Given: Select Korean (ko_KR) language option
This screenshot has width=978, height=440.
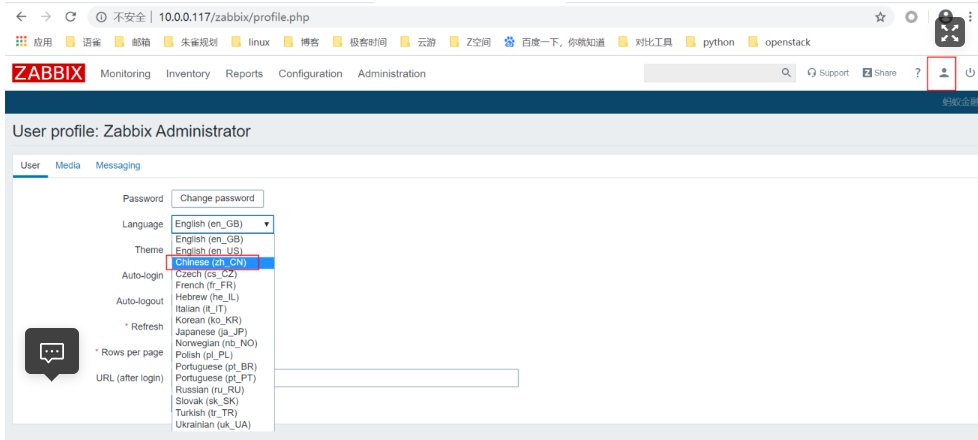Looking at the screenshot, I should (x=223, y=320).
